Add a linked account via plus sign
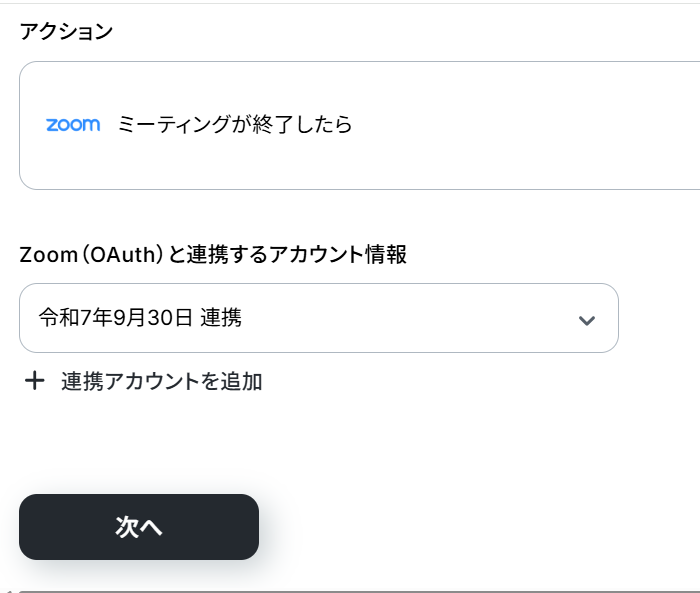Screen dimensions: 700x593 click(x=34, y=381)
